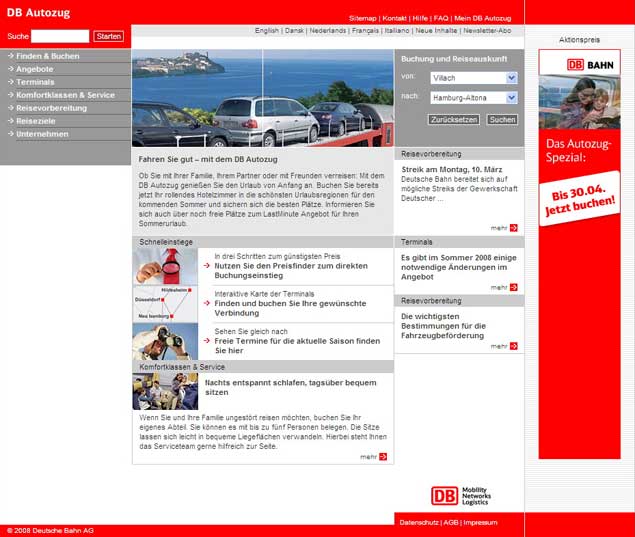Open Komfortklassen & Service navigation item
The width and height of the screenshot is (635, 537).
point(65,95)
